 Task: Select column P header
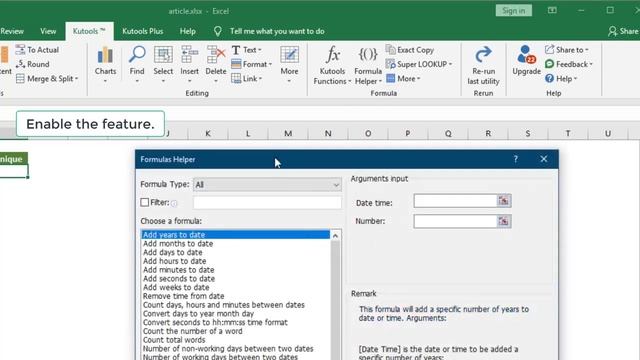pos(407,133)
